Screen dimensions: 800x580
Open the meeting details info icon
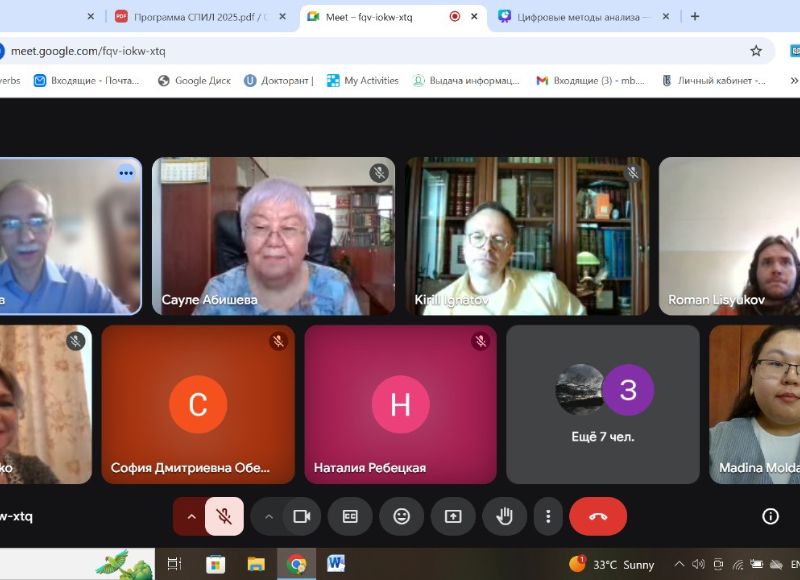click(x=770, y=516)
